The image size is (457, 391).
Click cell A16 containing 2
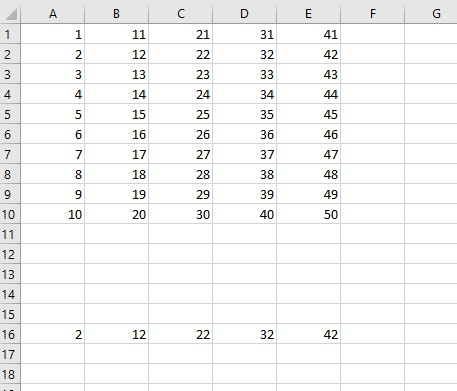pyautogui.click(x=53, y=334)
